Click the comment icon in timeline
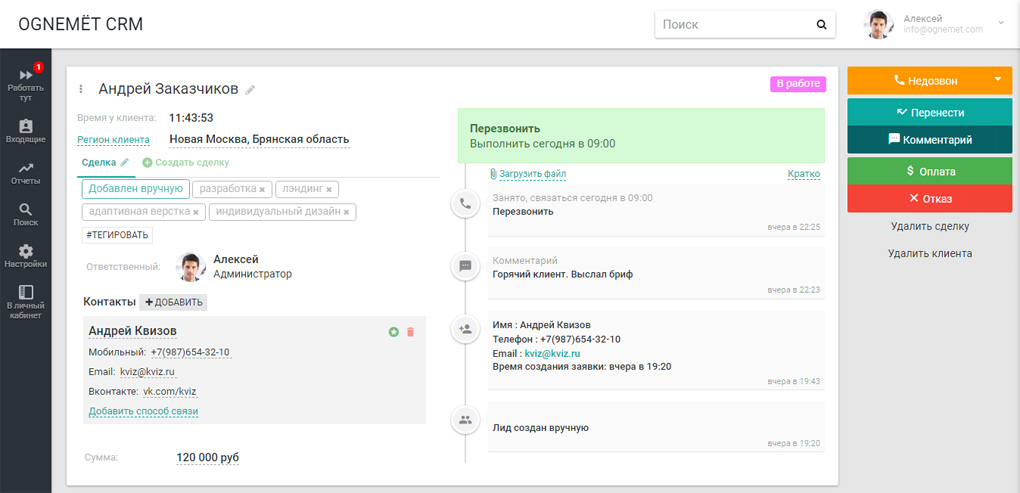The image size is (1020, 493). pos(465,266)
